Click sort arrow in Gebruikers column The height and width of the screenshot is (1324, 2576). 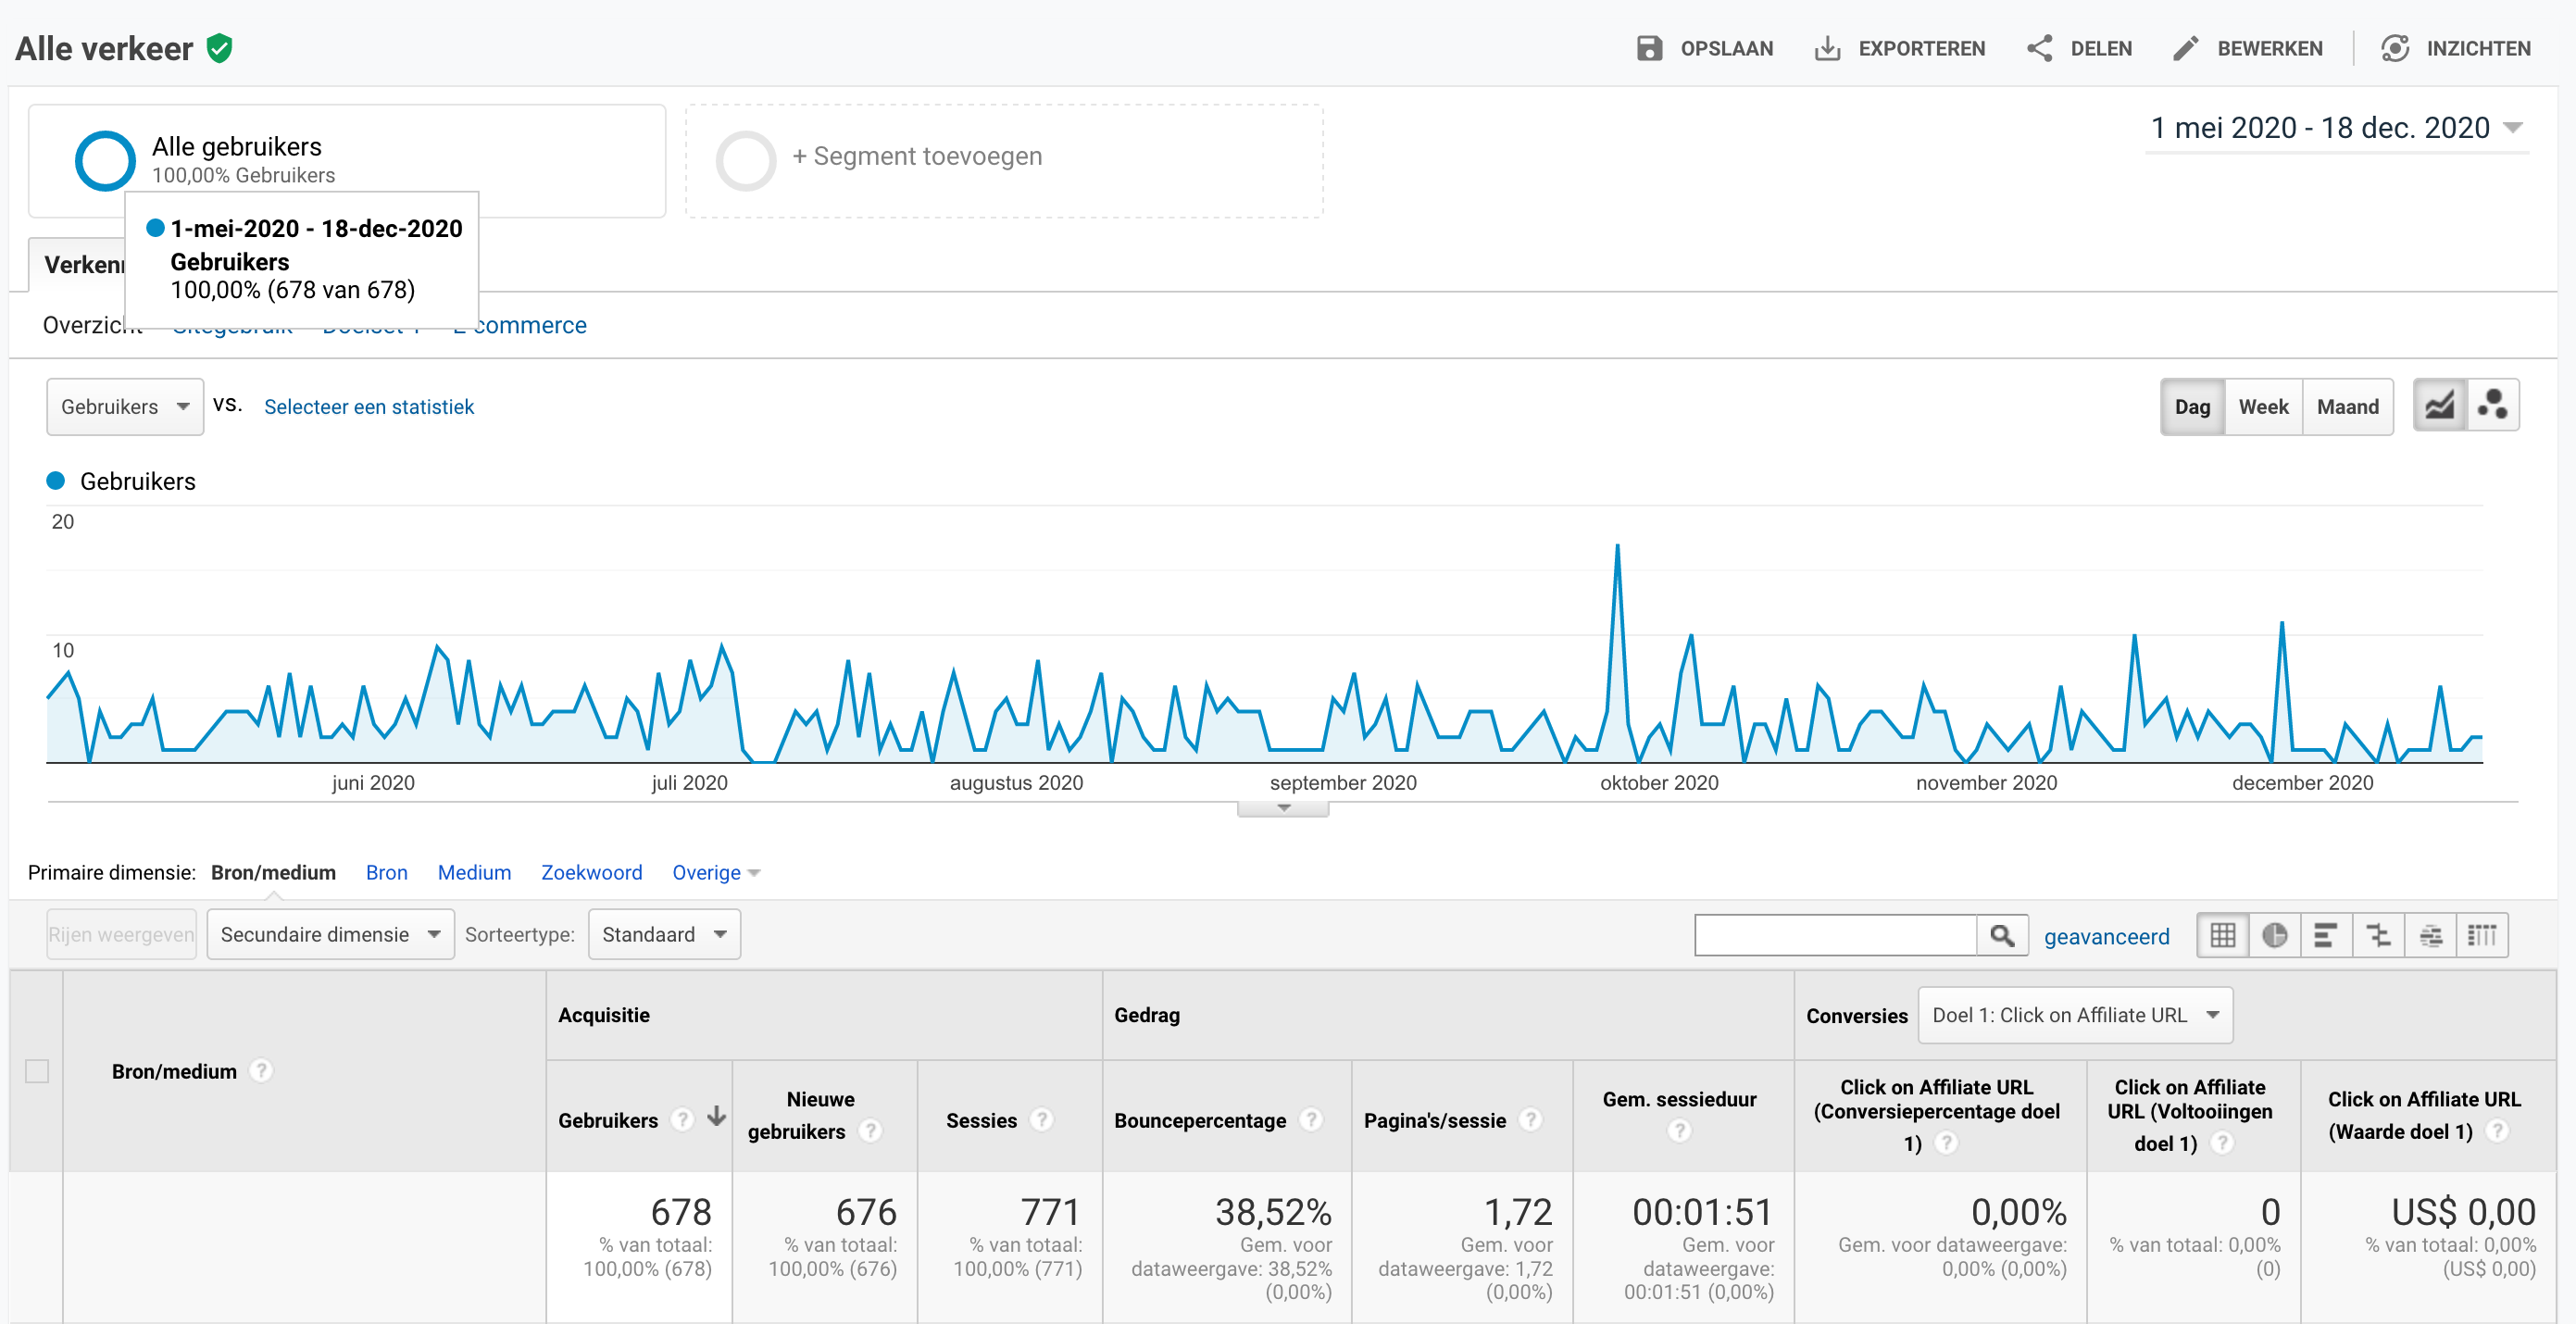point(716,1117)
